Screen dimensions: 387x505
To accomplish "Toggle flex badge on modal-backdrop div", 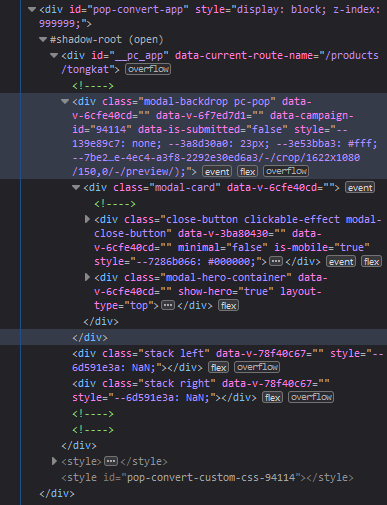I will (x=247, y=171).
